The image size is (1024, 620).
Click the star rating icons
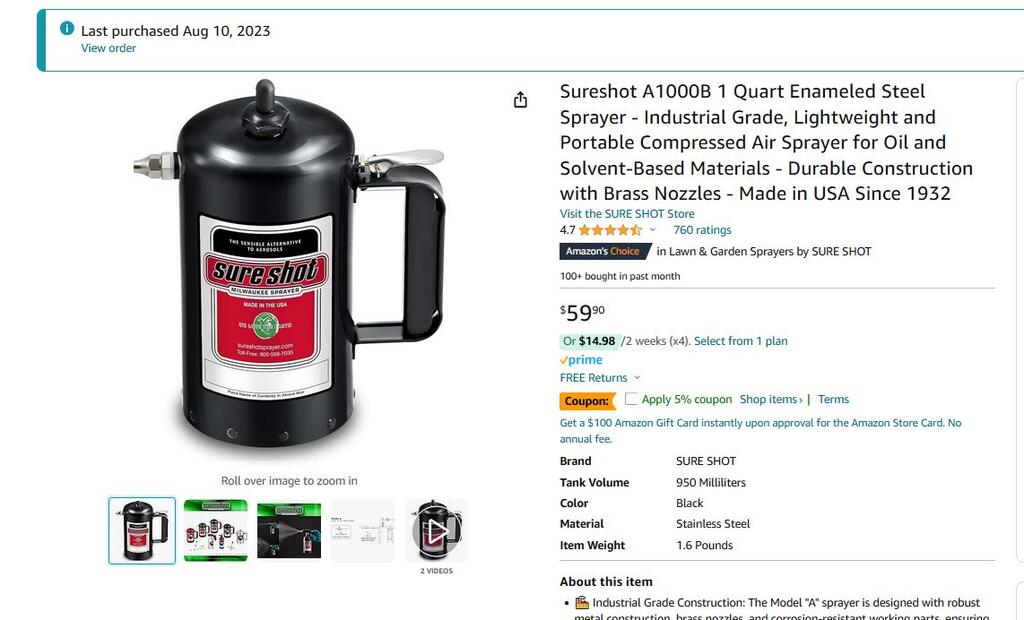pyautogui.click(x=610, y=230)
